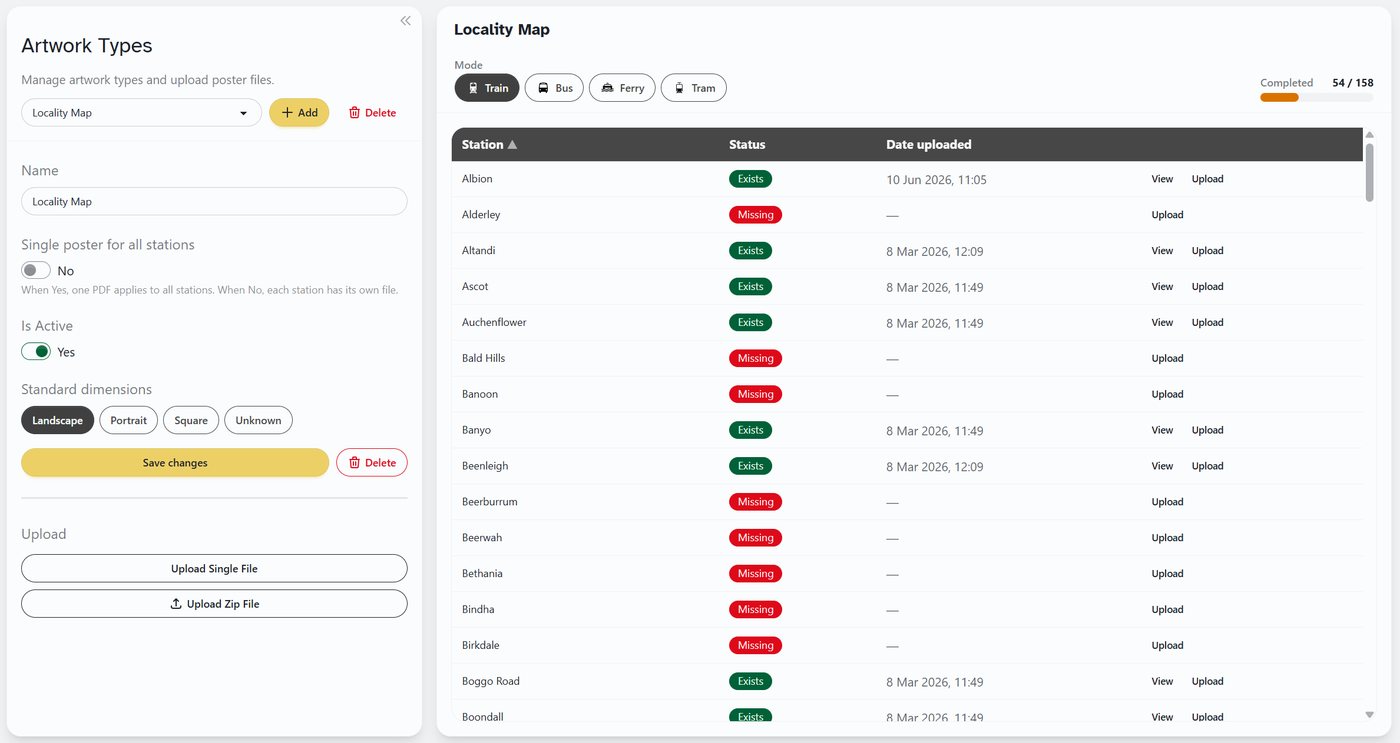Switch mode to Tram
Viewport: 1400px width, 743px height.
694,88
